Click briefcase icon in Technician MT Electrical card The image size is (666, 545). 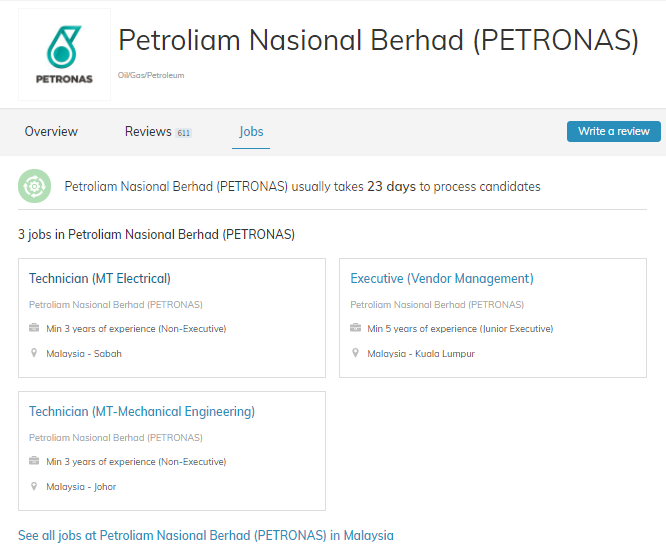pos(34,328)
